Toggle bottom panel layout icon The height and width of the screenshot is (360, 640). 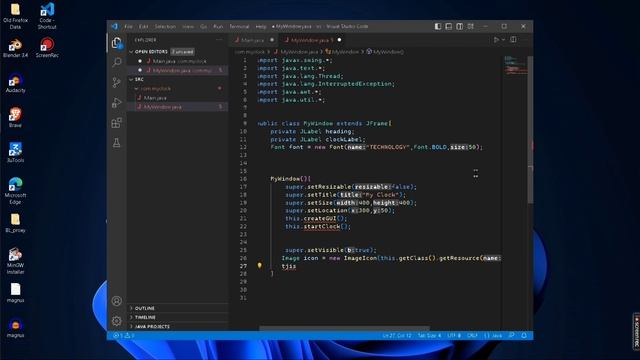[449, 26]
